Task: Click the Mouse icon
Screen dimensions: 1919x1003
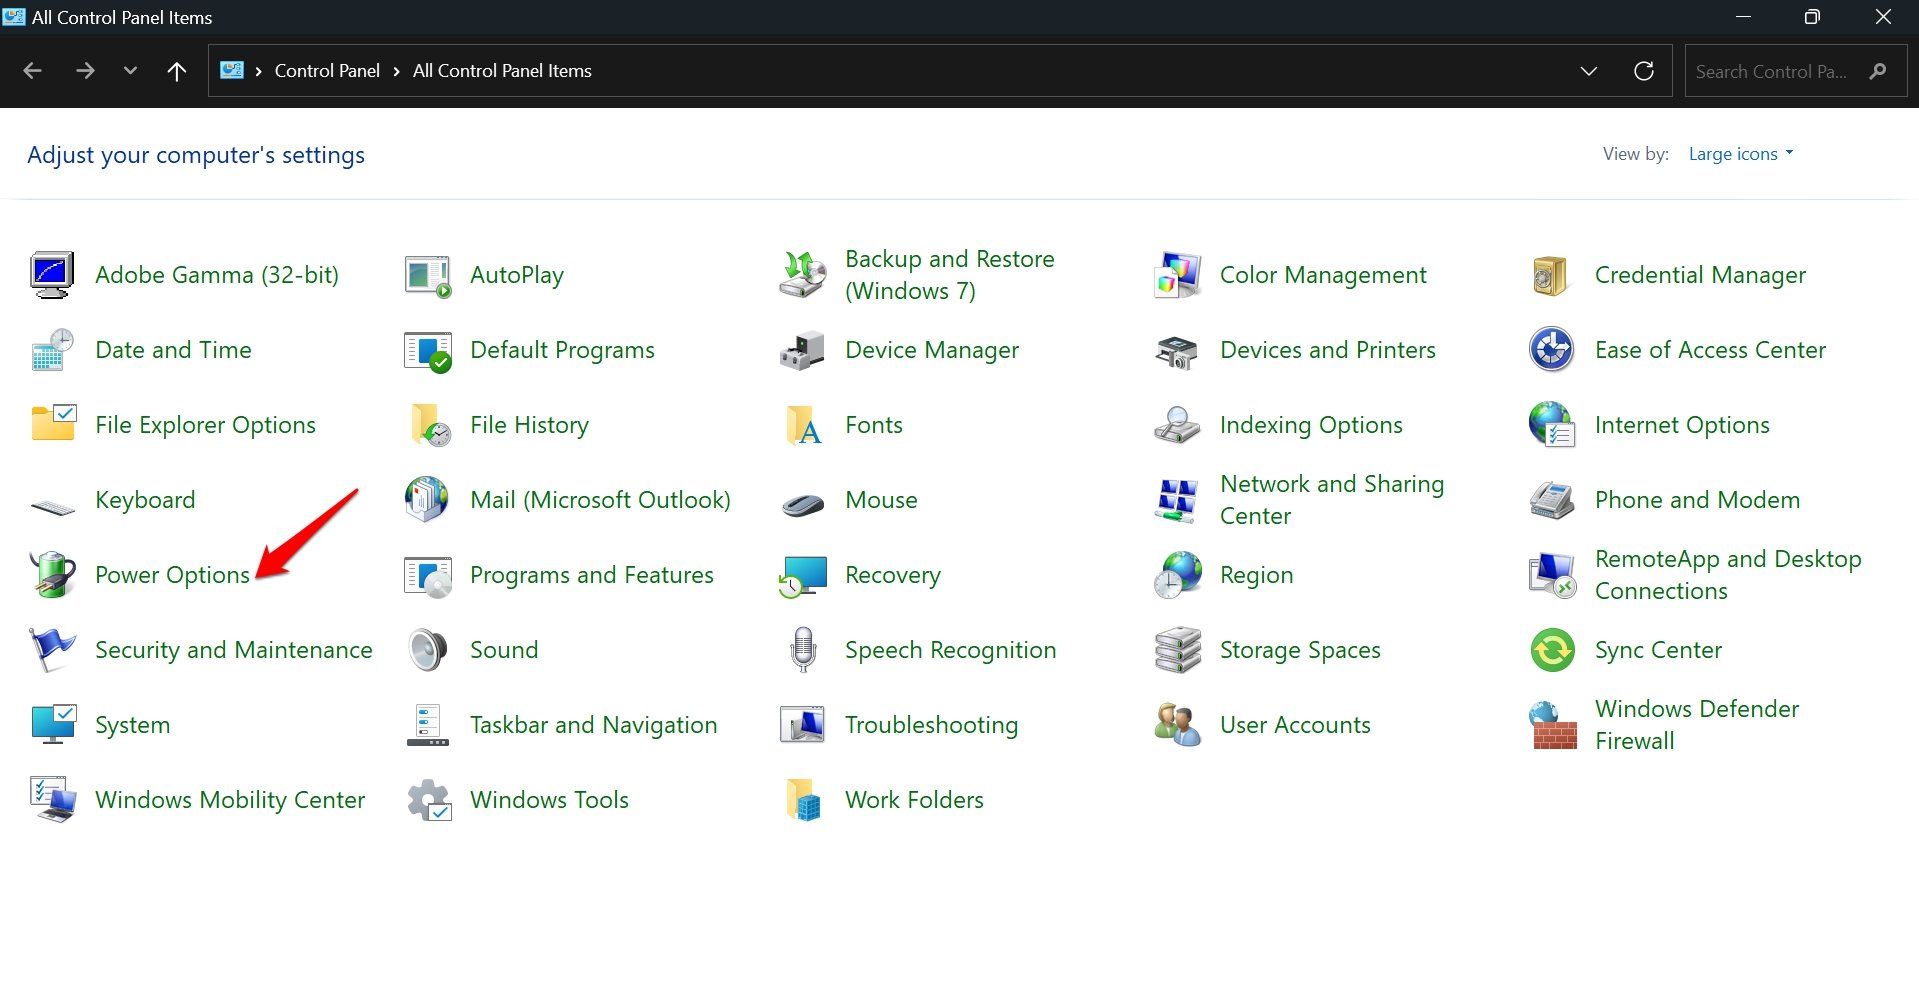Action: pos(803,504)
